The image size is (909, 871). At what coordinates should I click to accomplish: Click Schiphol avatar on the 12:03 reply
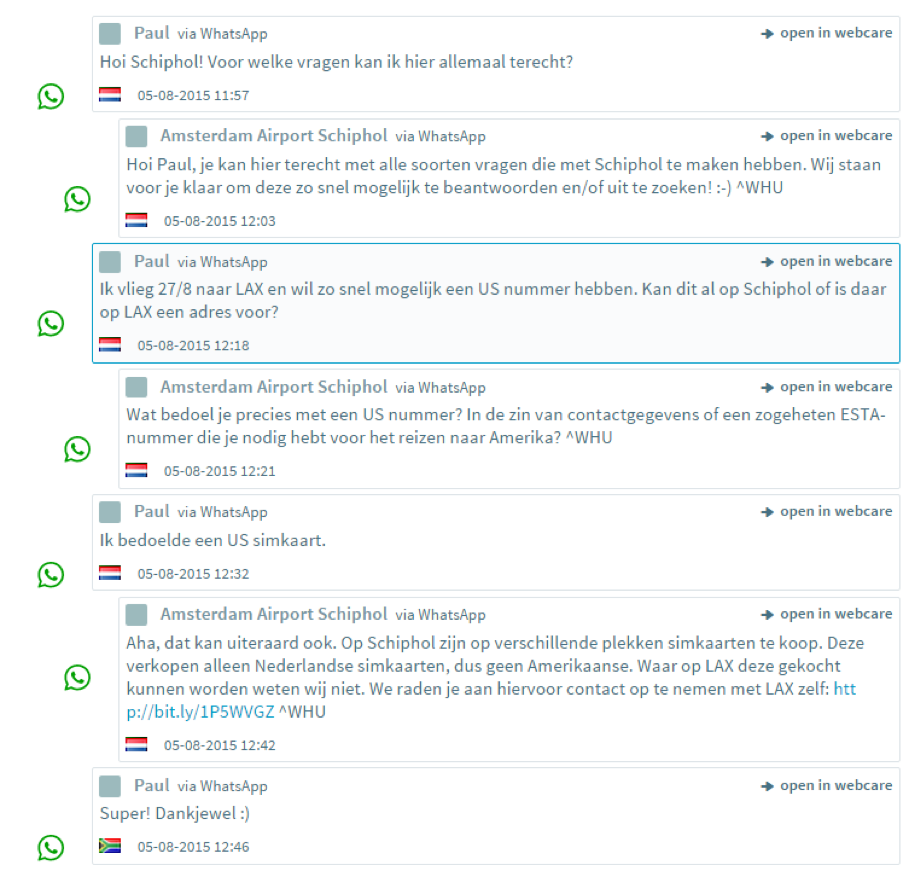(136, 136)
